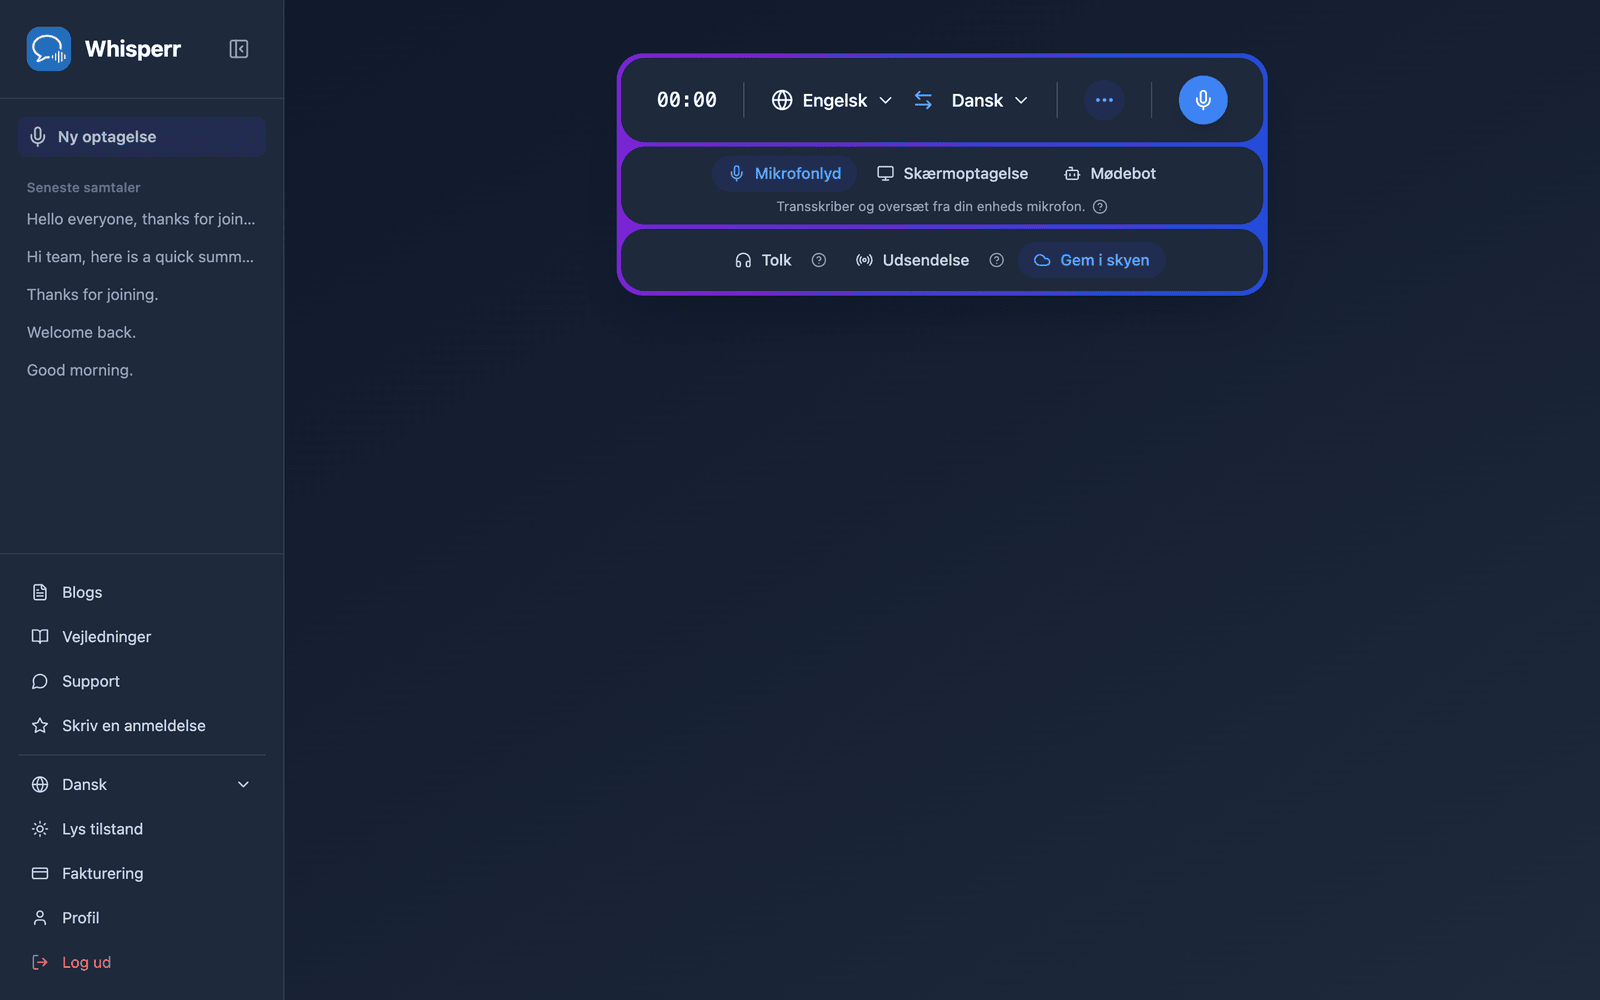Select the Skærmoptagelse tab
This screenshot has height=1000, width=1600.
tap(953, 174)
